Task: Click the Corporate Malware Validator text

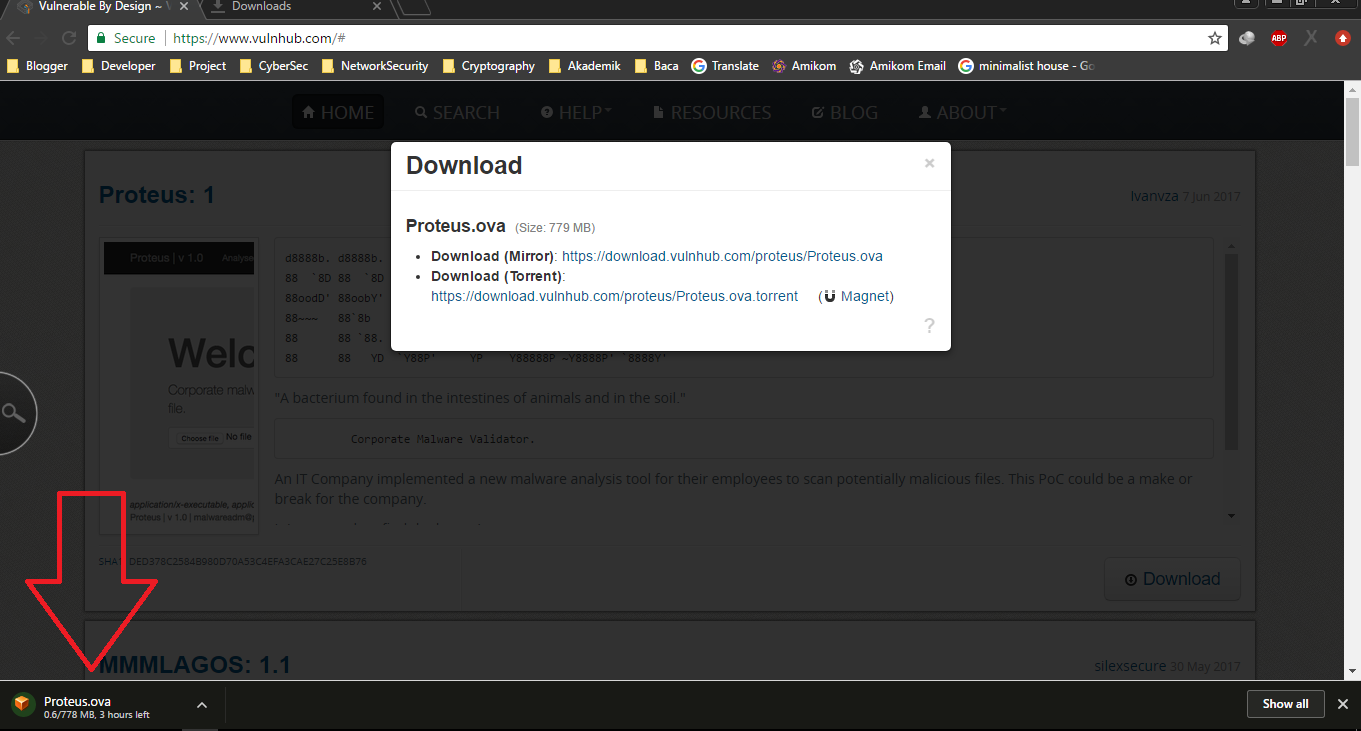Action: (x=442, y=439)
